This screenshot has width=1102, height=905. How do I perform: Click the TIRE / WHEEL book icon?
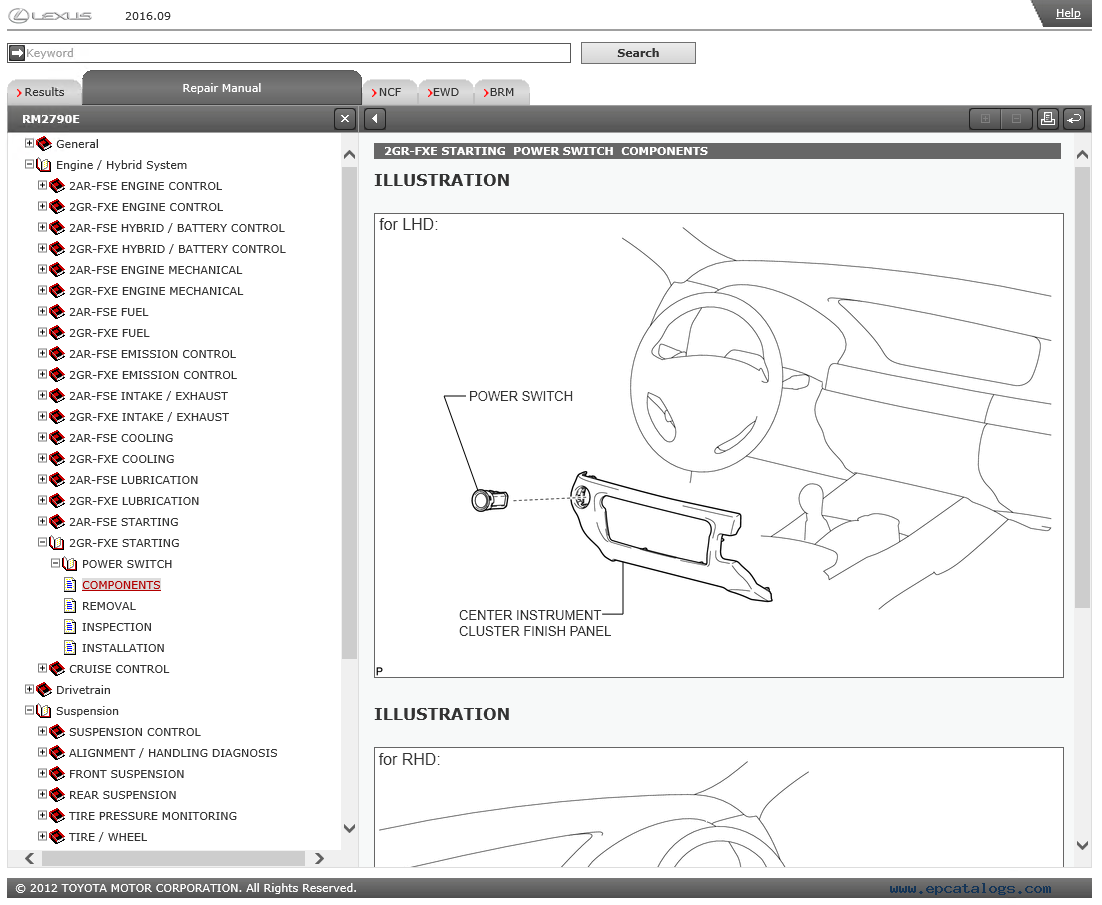[57, 837]
